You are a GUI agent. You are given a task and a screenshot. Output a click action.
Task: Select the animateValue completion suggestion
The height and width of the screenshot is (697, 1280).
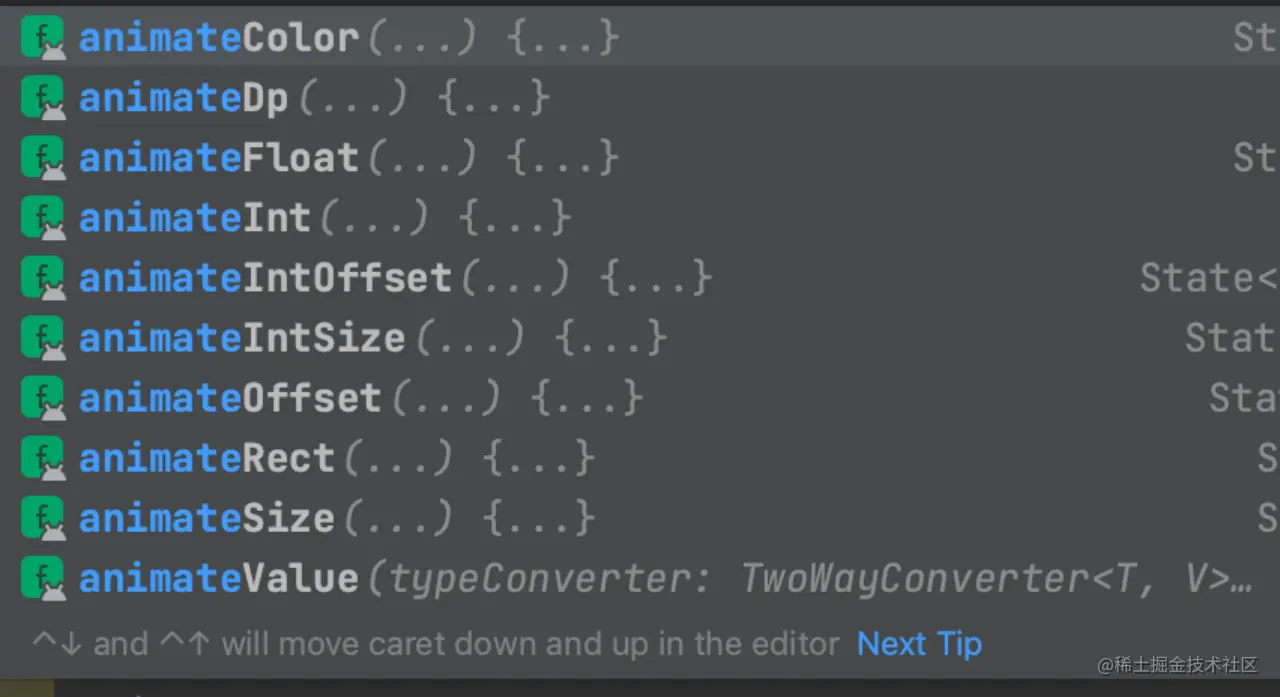pos(218,577)
